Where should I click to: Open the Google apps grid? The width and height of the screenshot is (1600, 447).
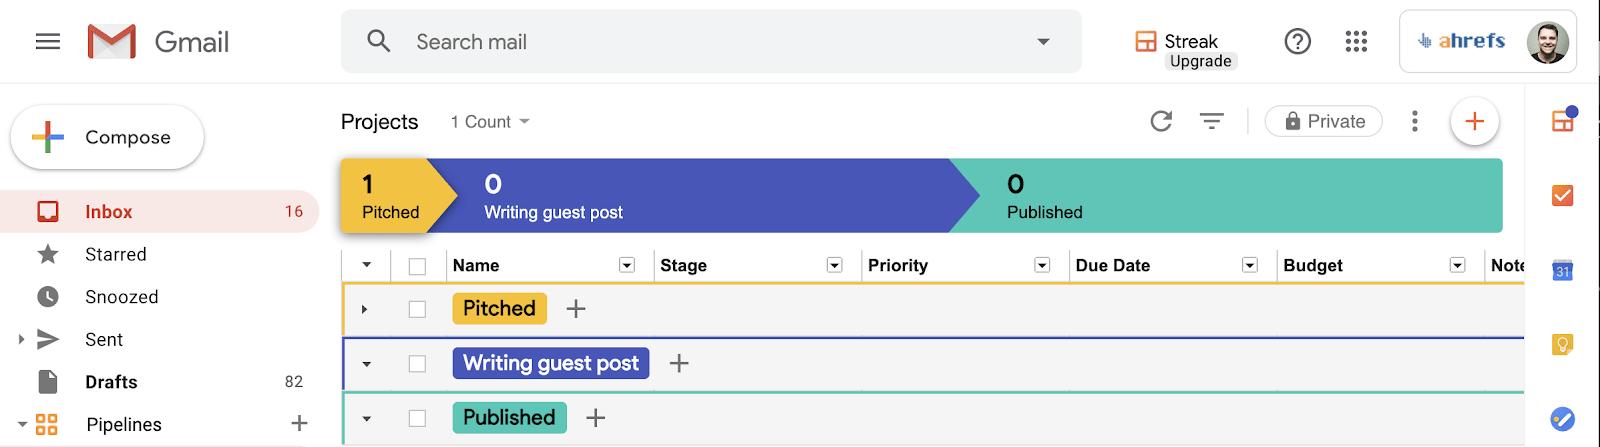coord(1356,42)
